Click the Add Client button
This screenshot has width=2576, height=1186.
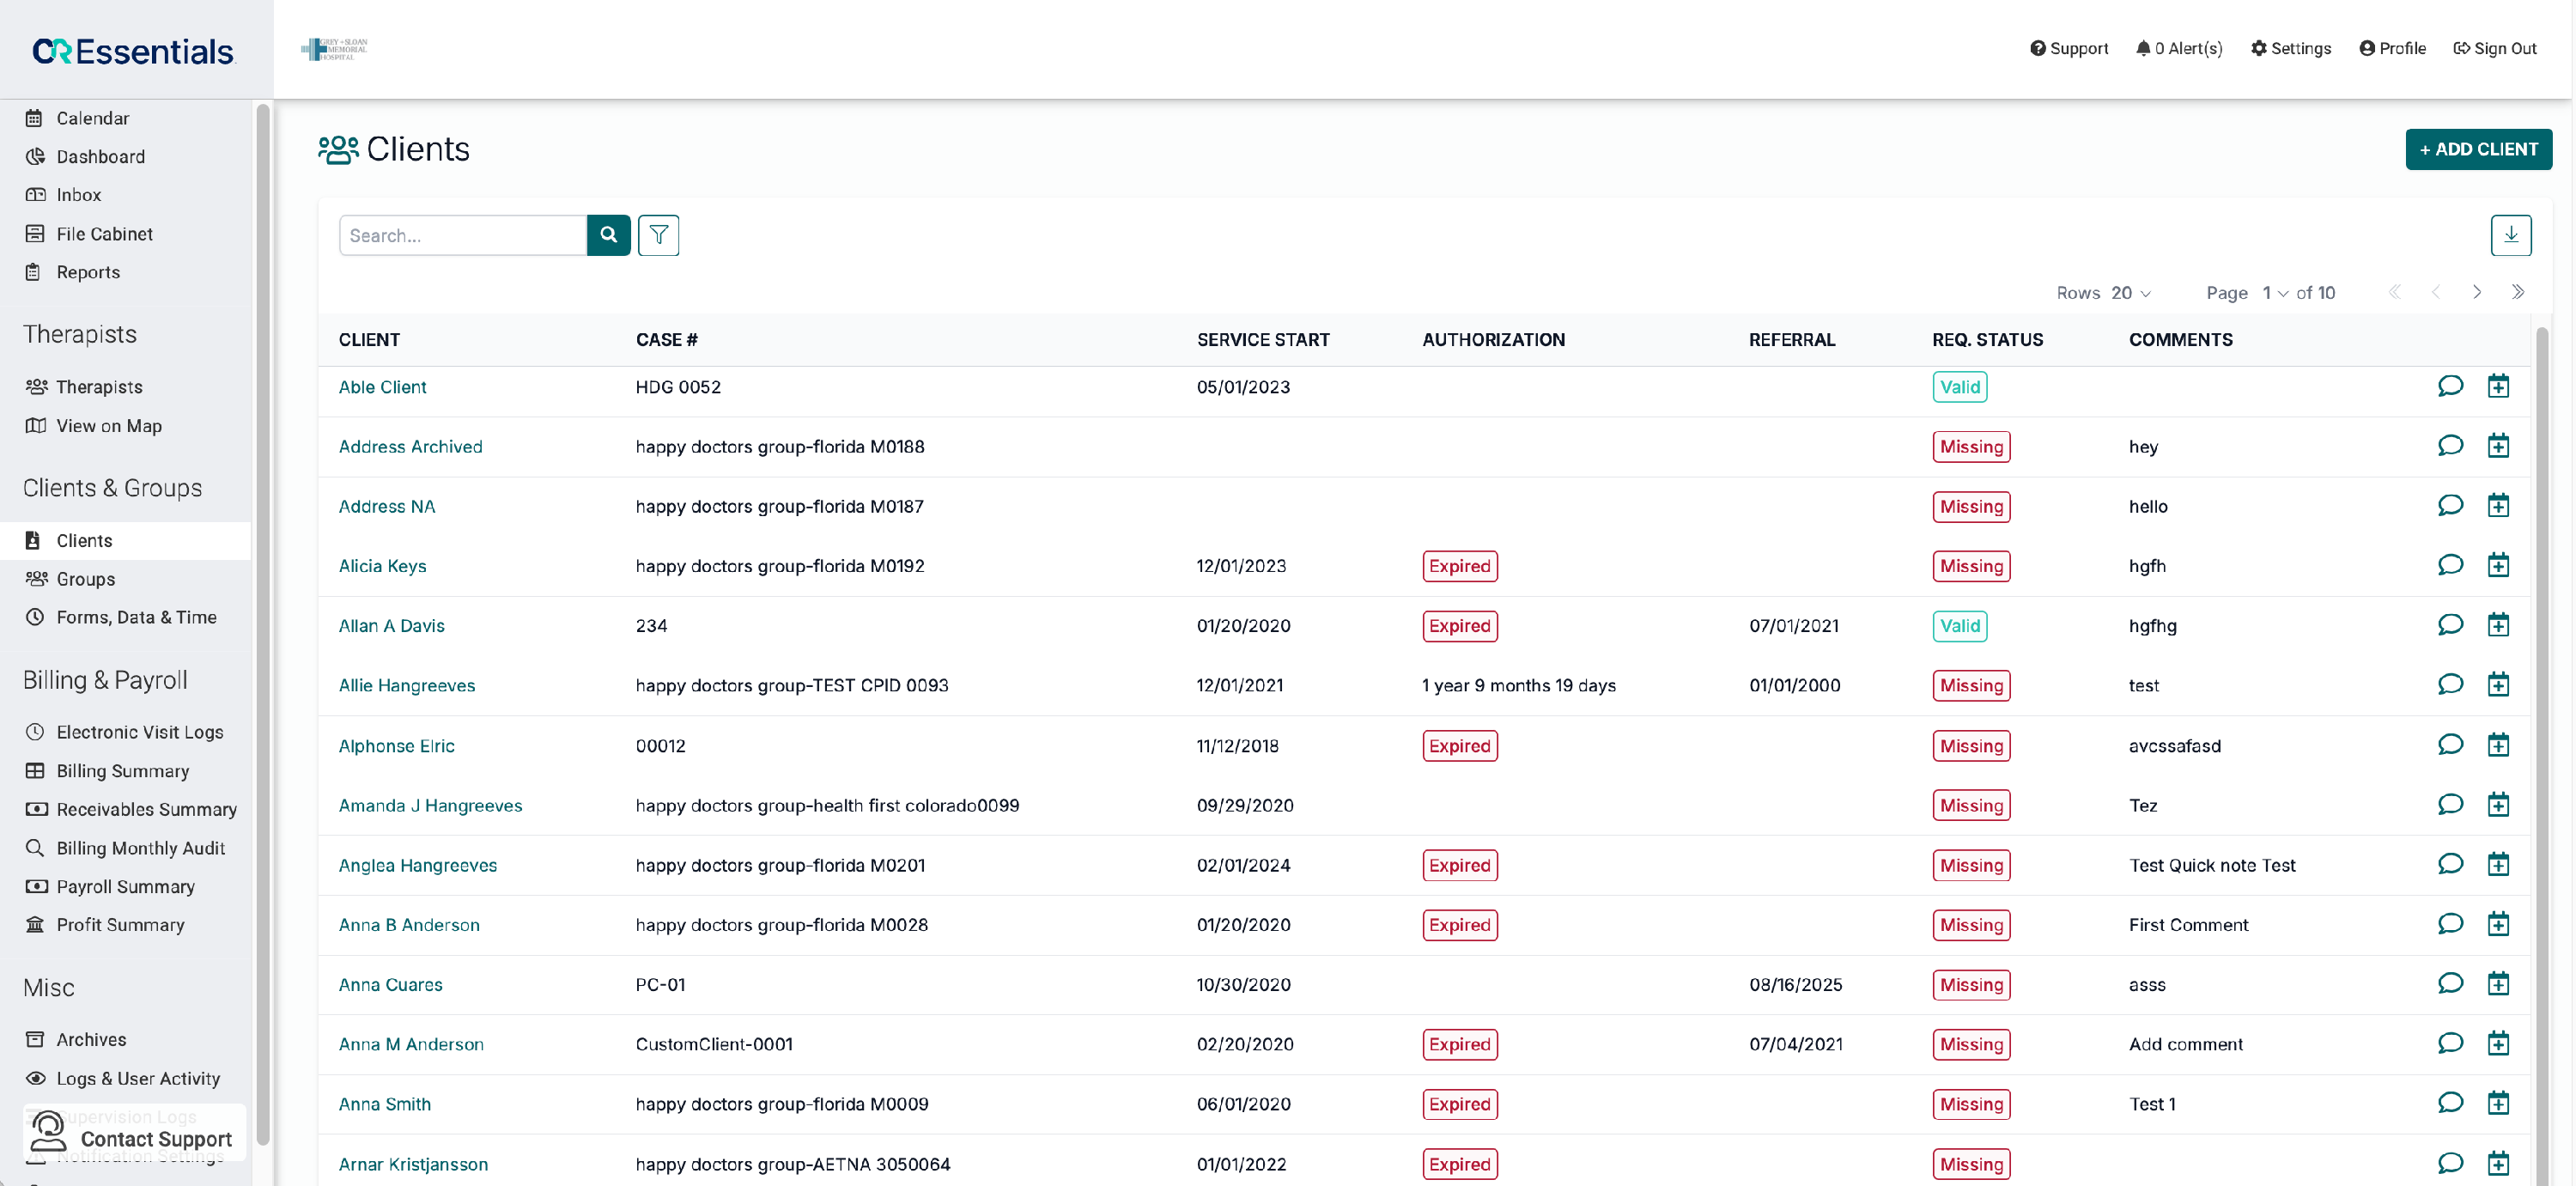tap(2478, 149)
